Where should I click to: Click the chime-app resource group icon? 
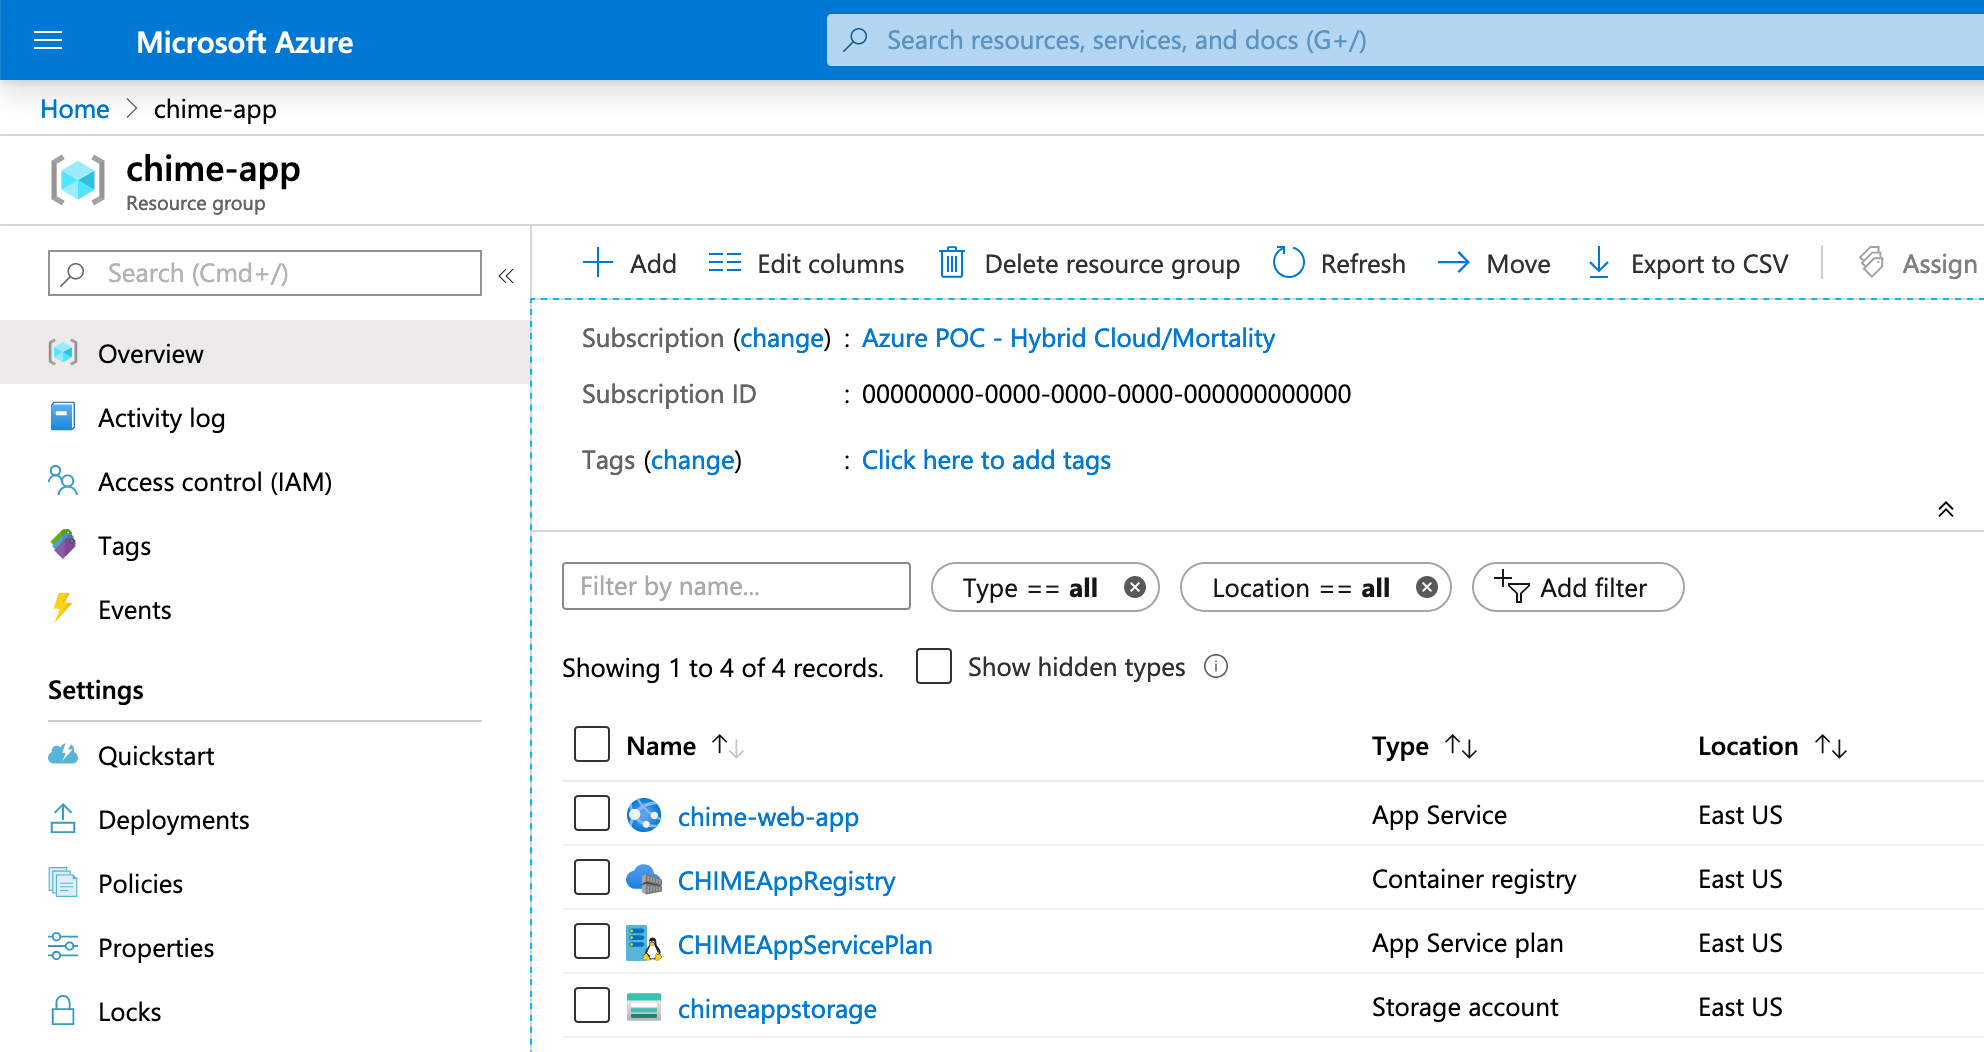click(78, 180)
